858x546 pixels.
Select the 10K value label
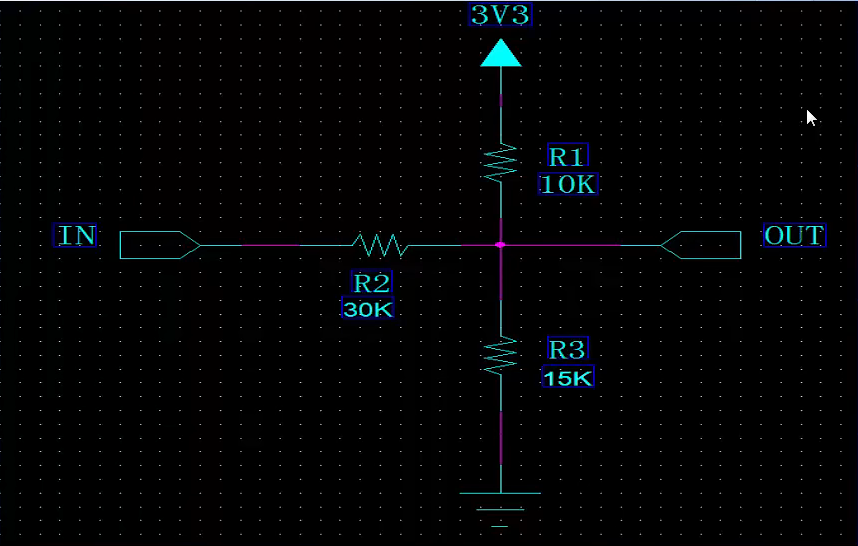pos(568,184)
